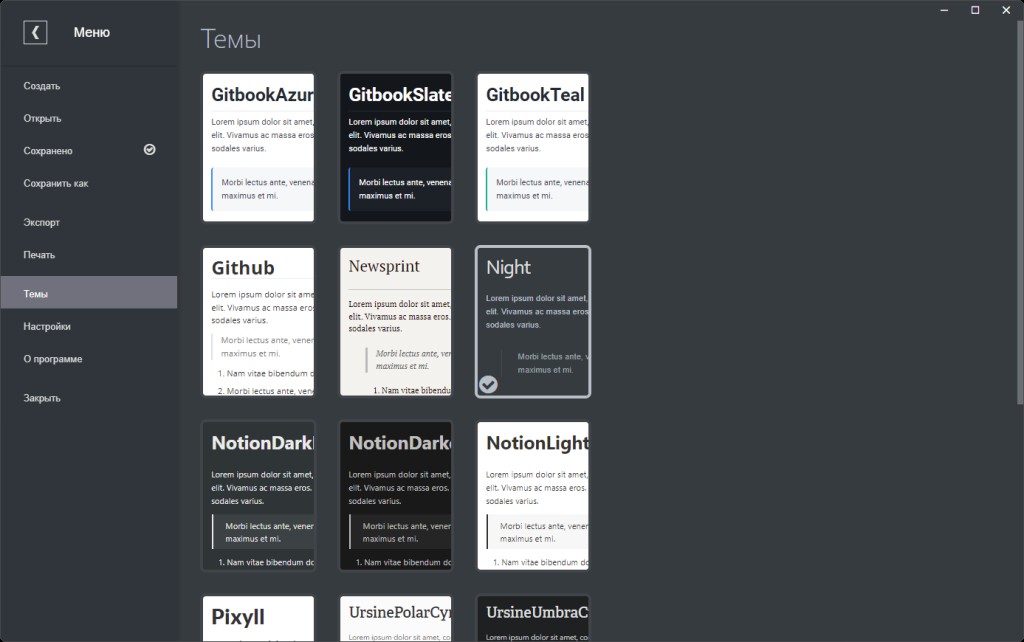Open the Создать menu item
Viewport: 1024px width, 642px height.
coord(89,86)
